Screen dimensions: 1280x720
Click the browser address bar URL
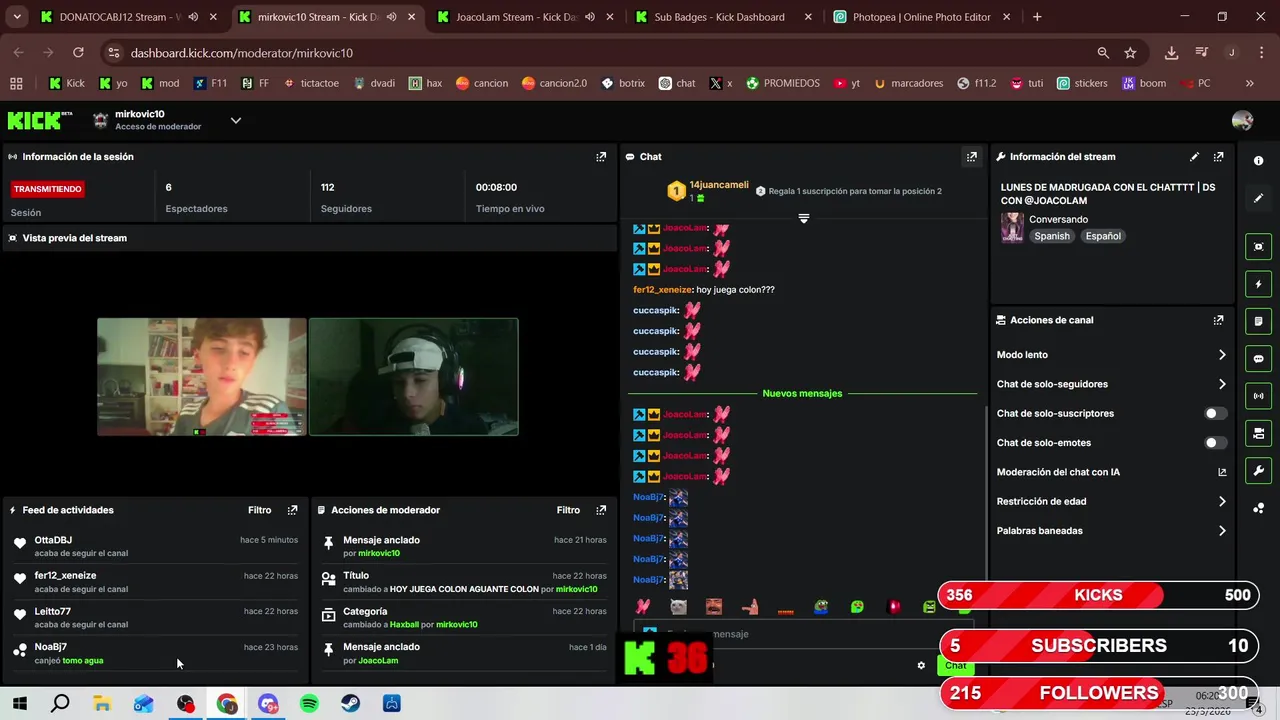click(x=242, y=53)
